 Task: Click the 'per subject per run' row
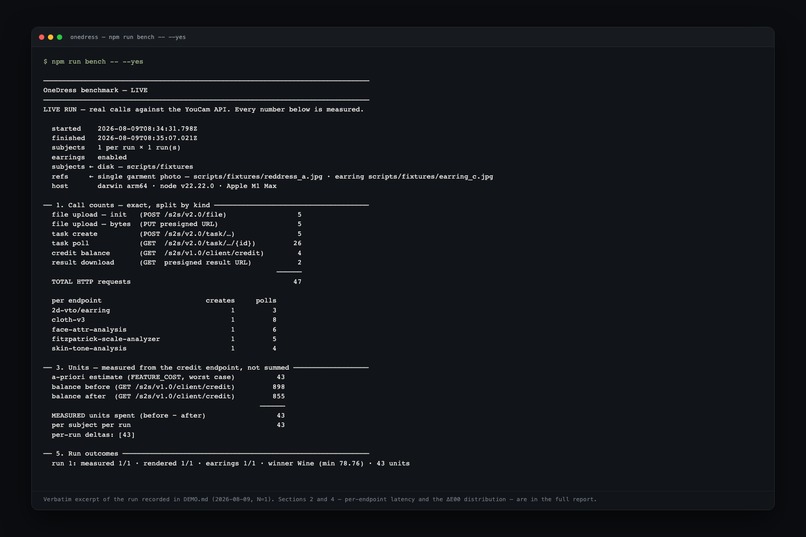pos(168,425)
